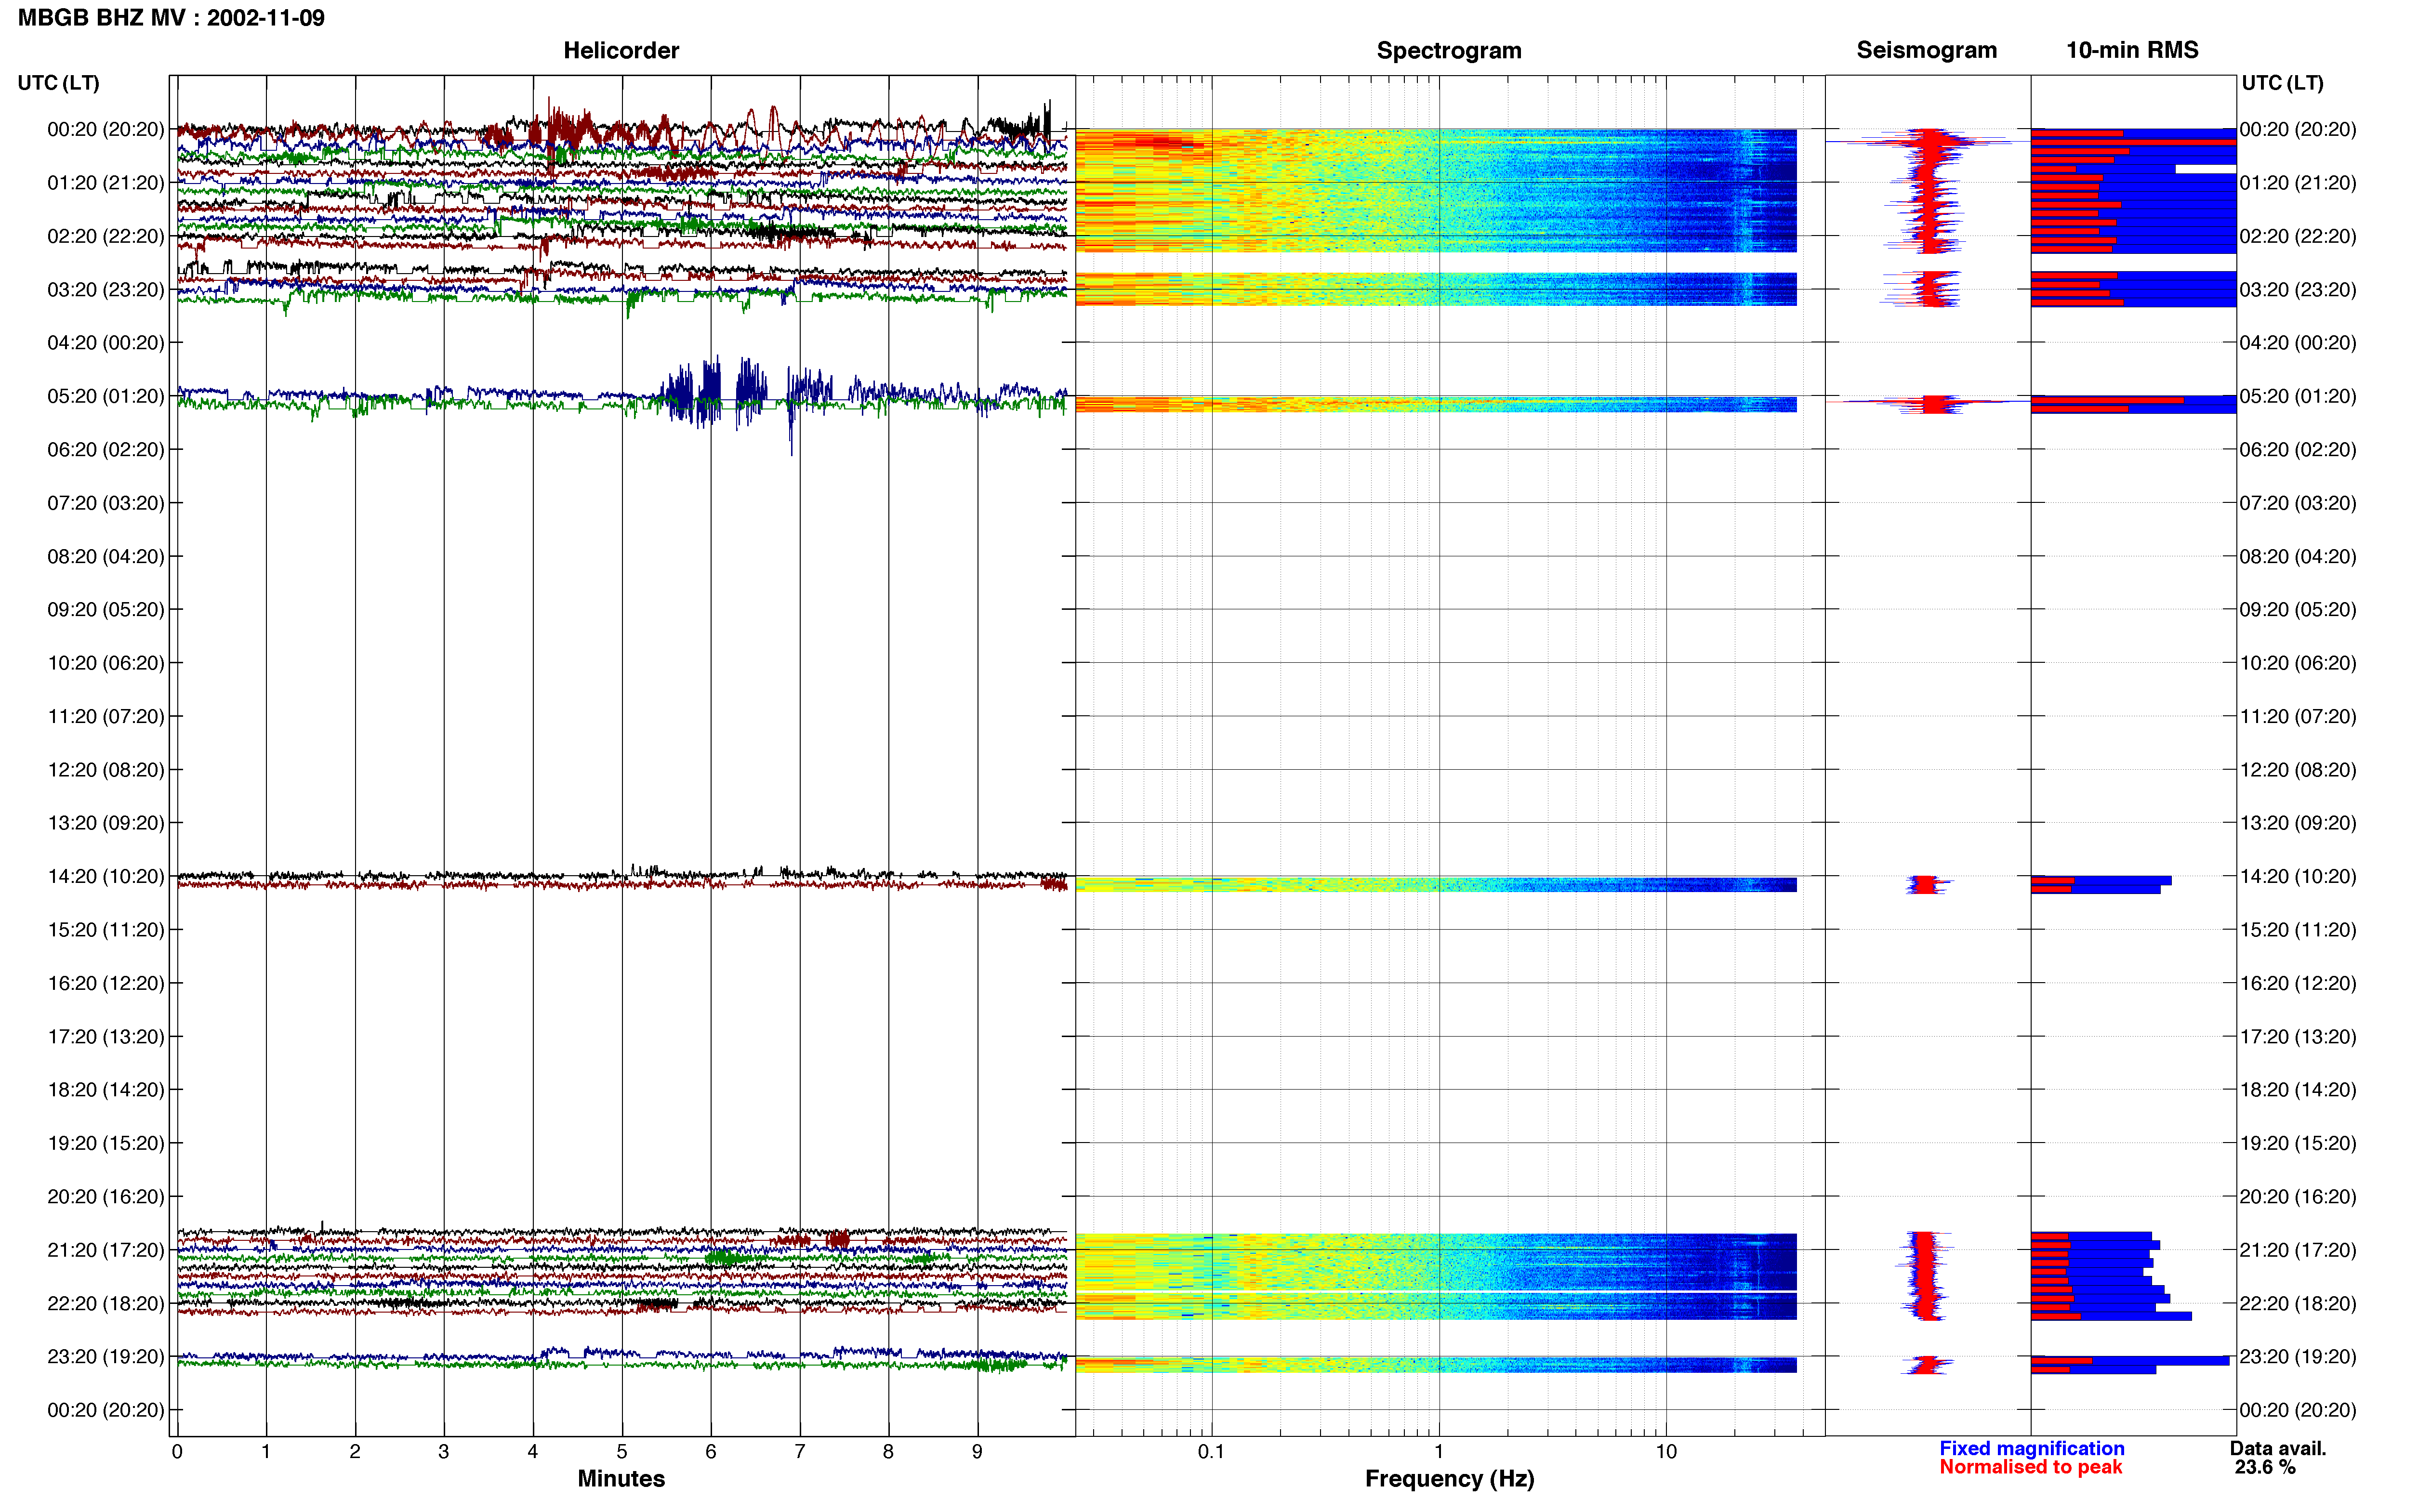Click the '0' tick on Minutes axis

(x=177, y=1451)
